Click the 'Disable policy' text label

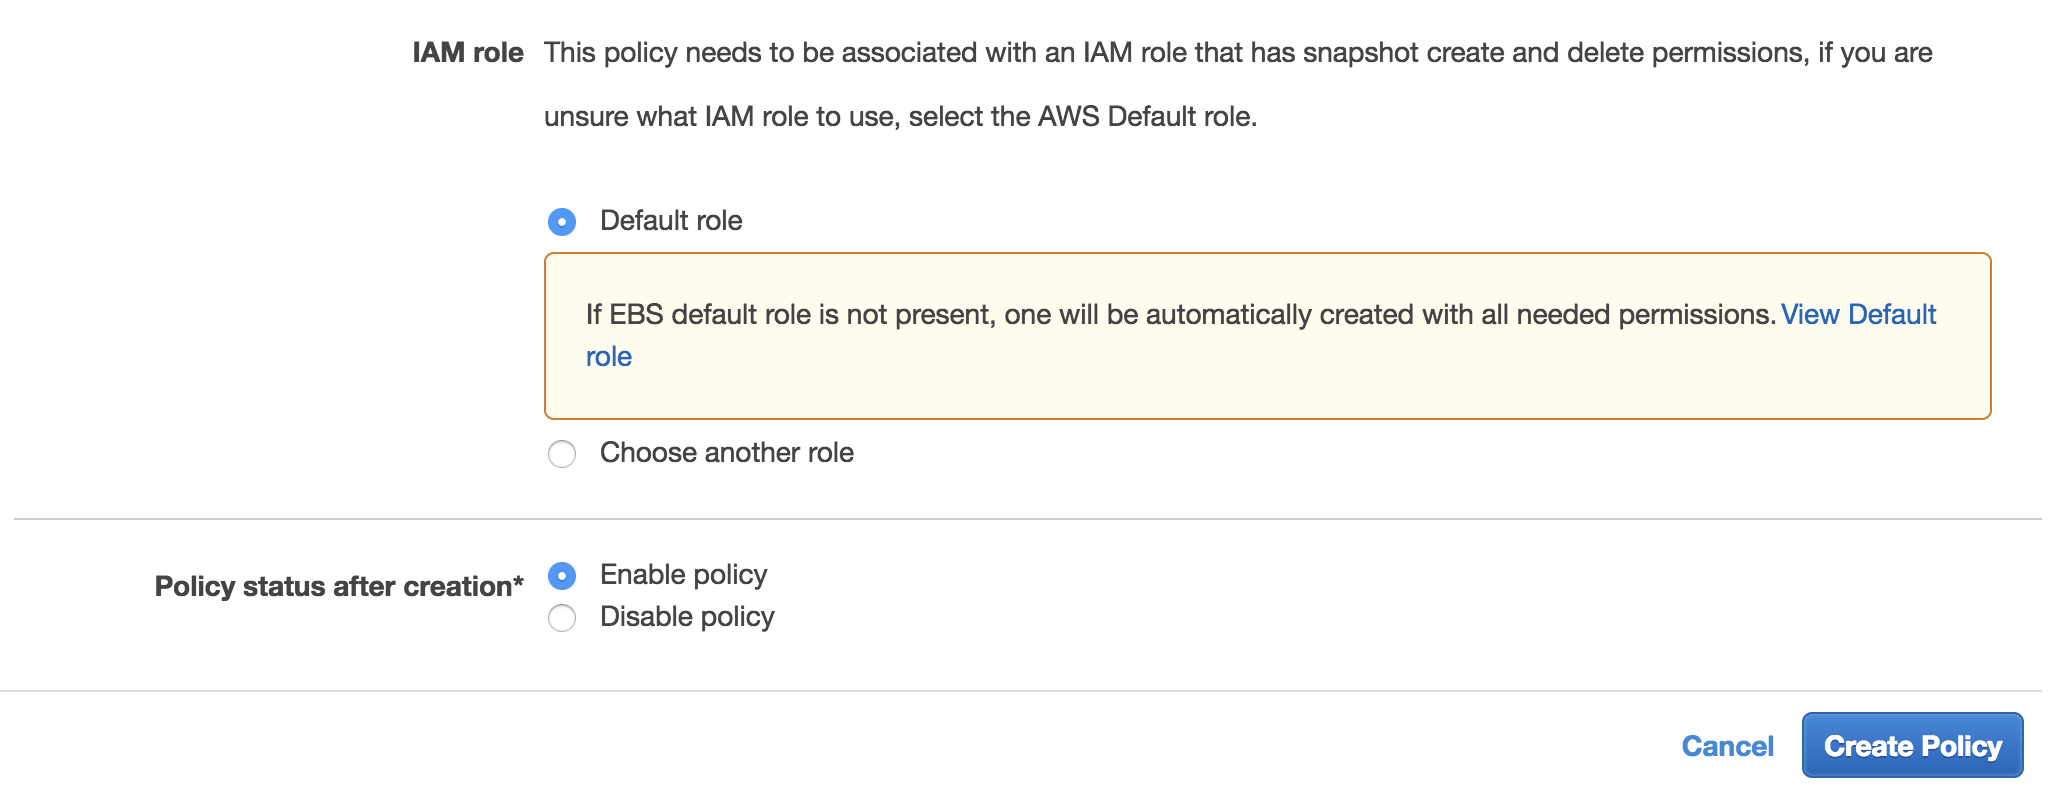tap(687, 617)
